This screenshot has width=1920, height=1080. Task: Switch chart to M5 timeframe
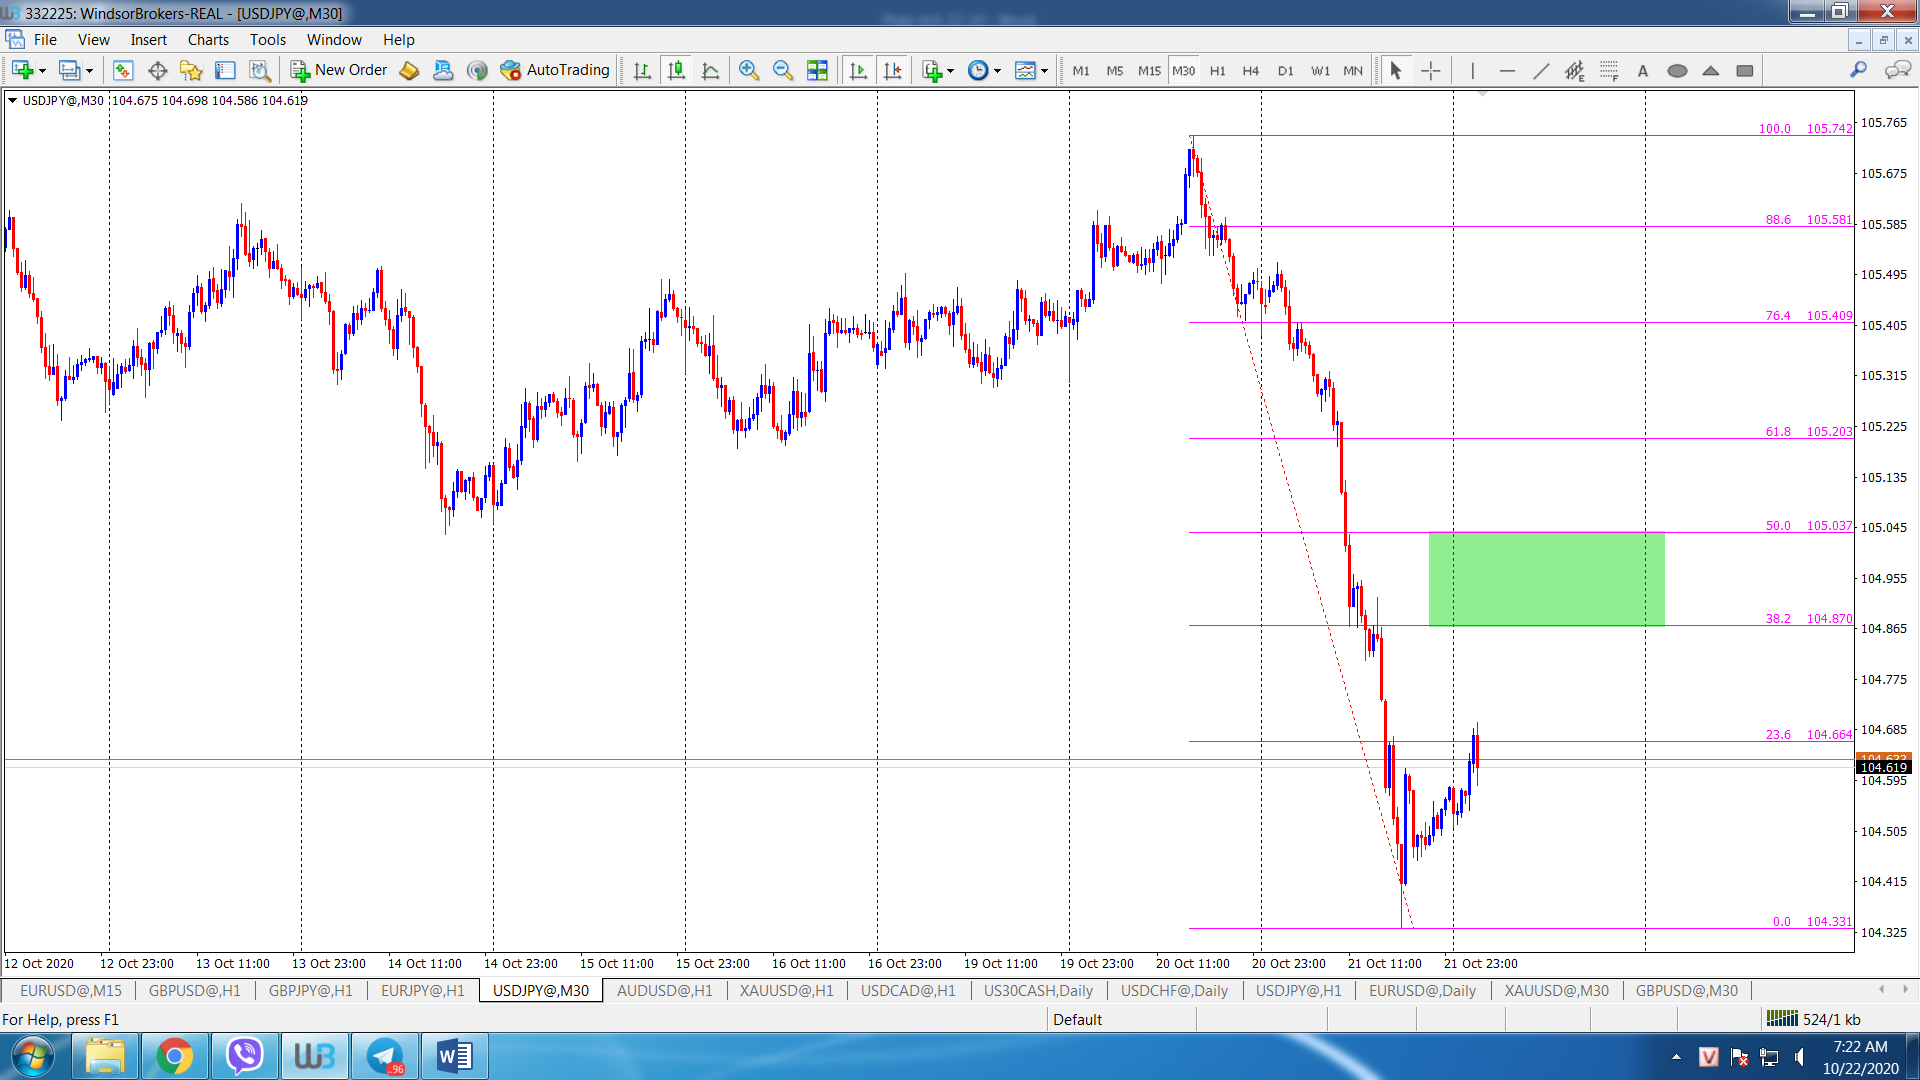point(1115,70)
